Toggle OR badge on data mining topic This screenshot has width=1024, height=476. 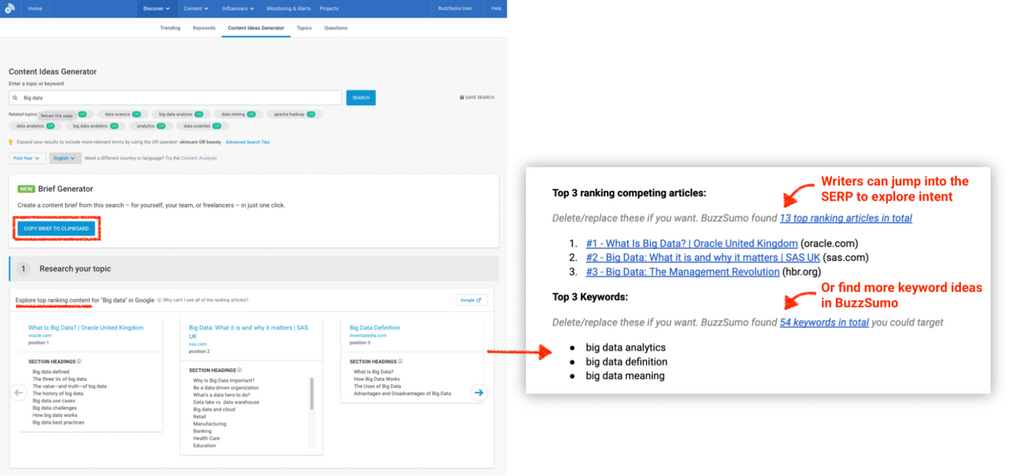click(x=250, y=115)
